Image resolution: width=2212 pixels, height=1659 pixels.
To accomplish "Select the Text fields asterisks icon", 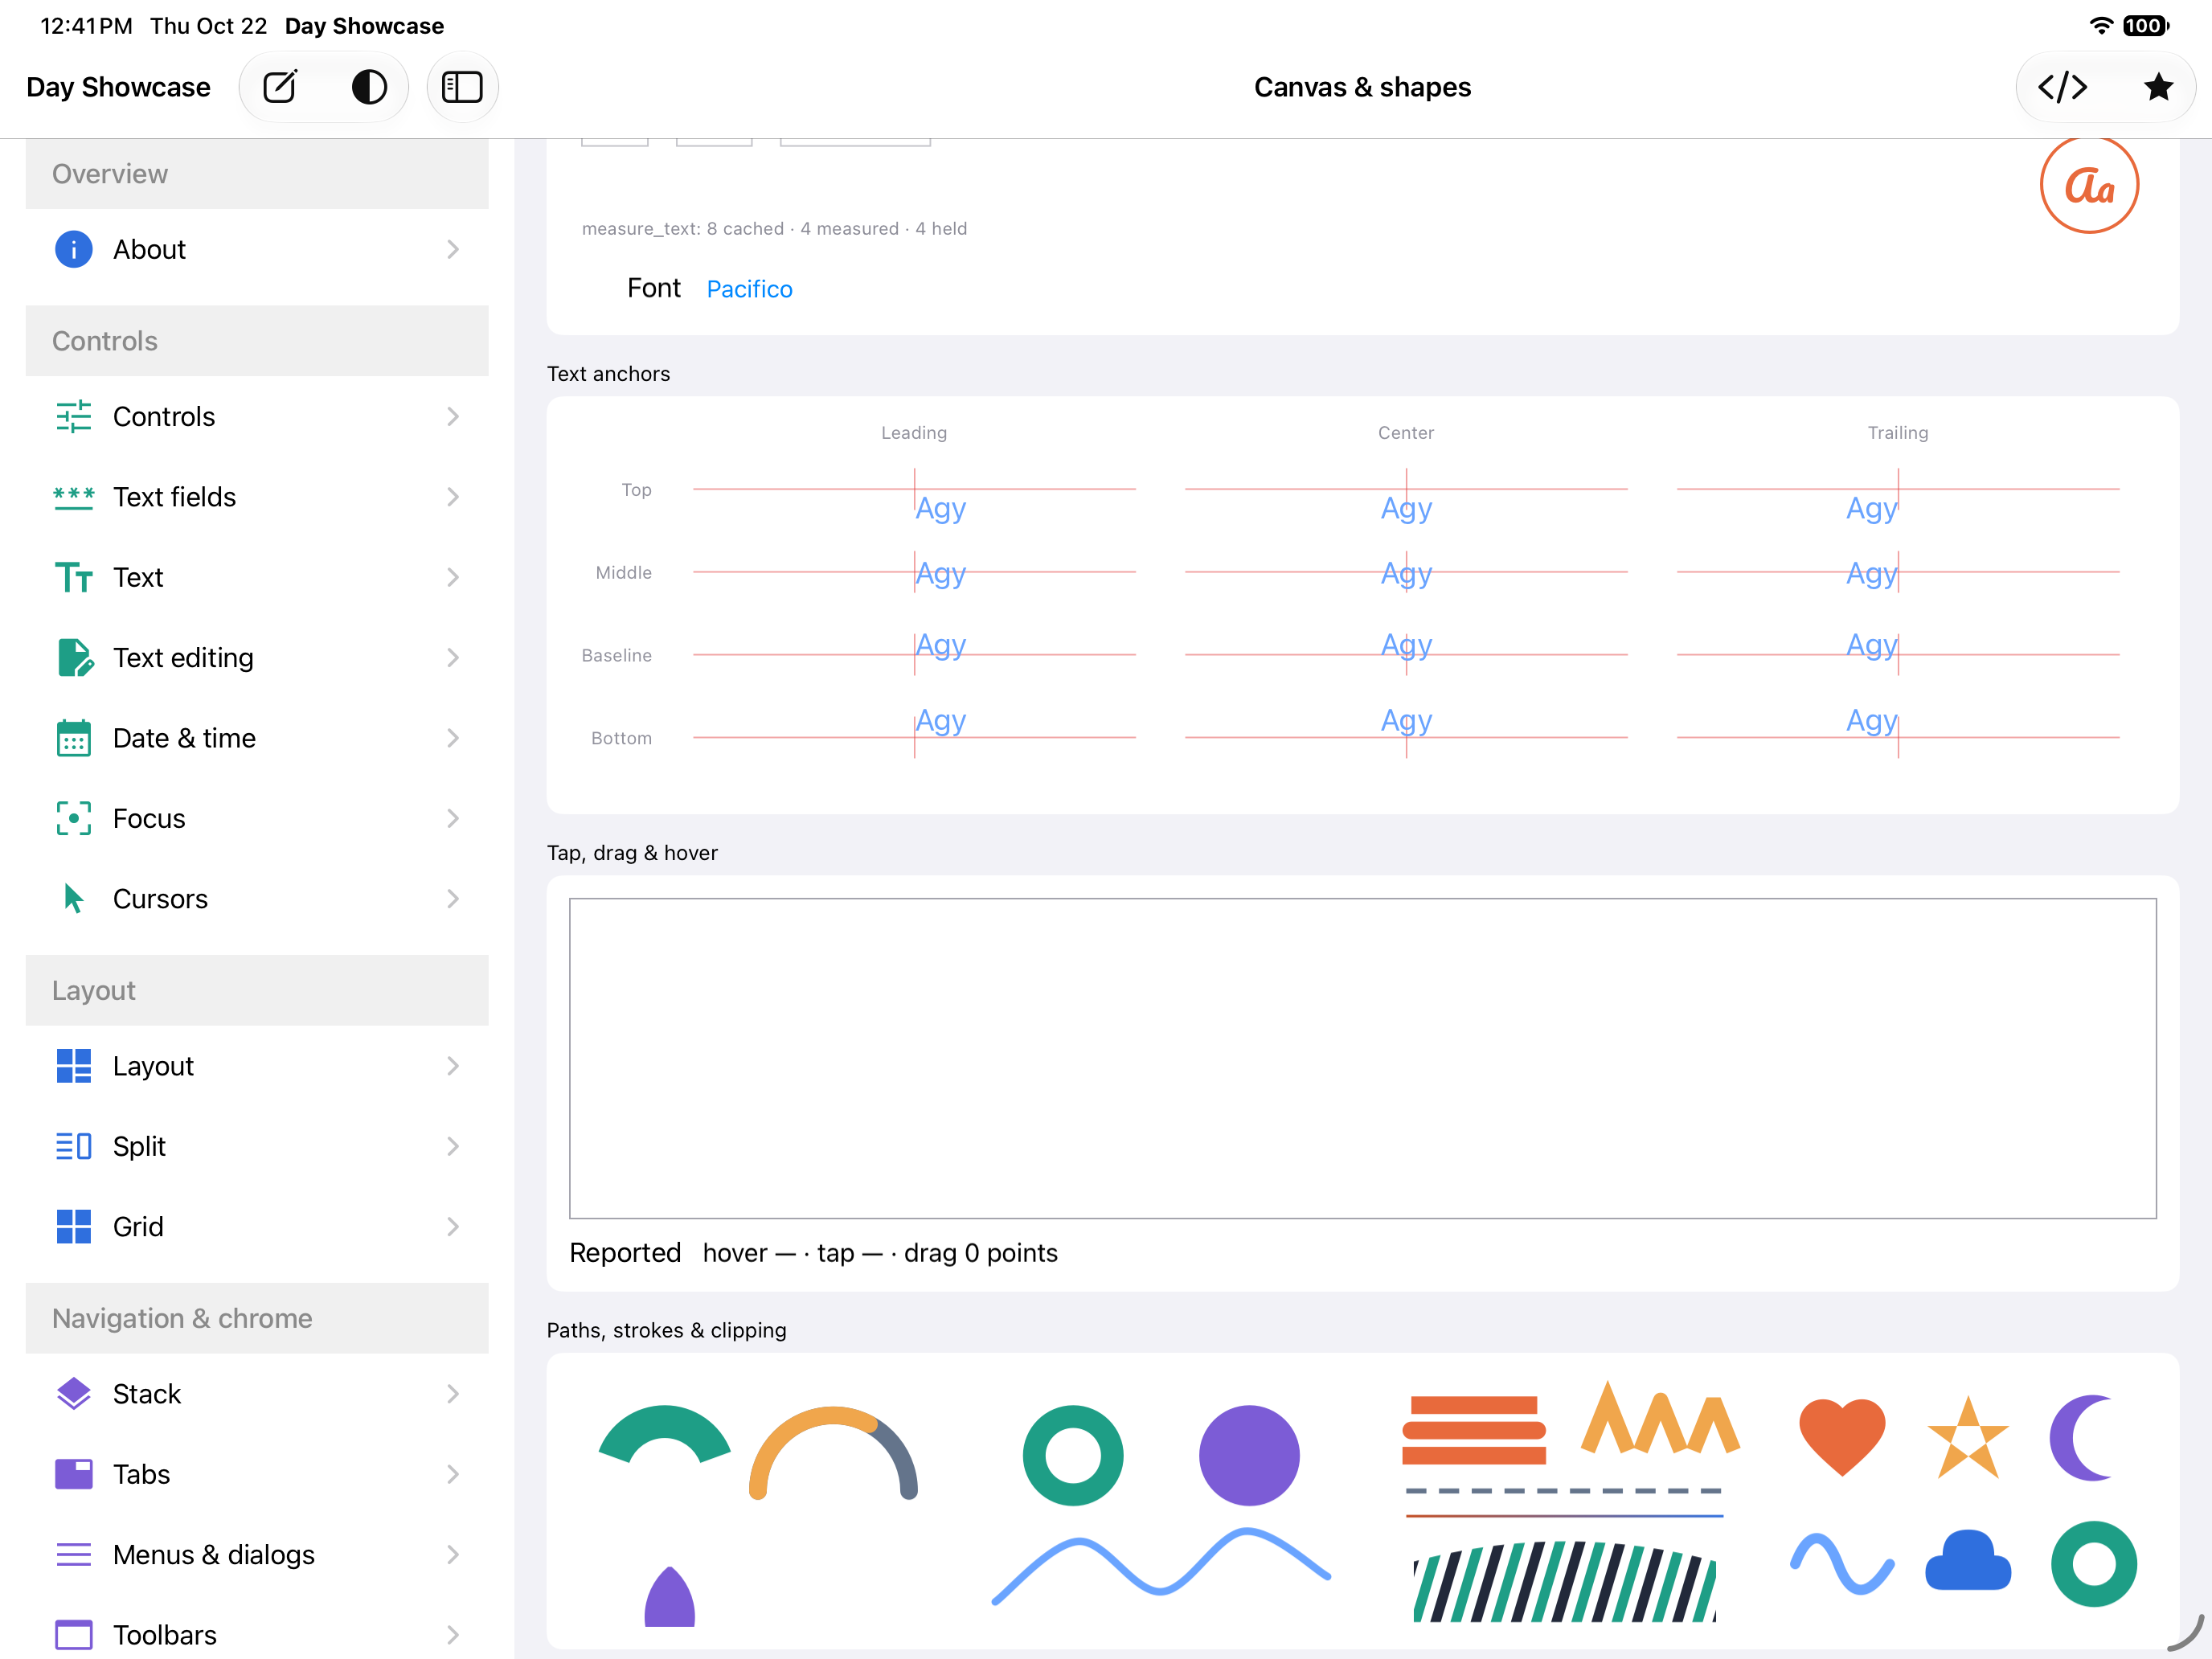I will pyautogui.click(x=73, y=497).
